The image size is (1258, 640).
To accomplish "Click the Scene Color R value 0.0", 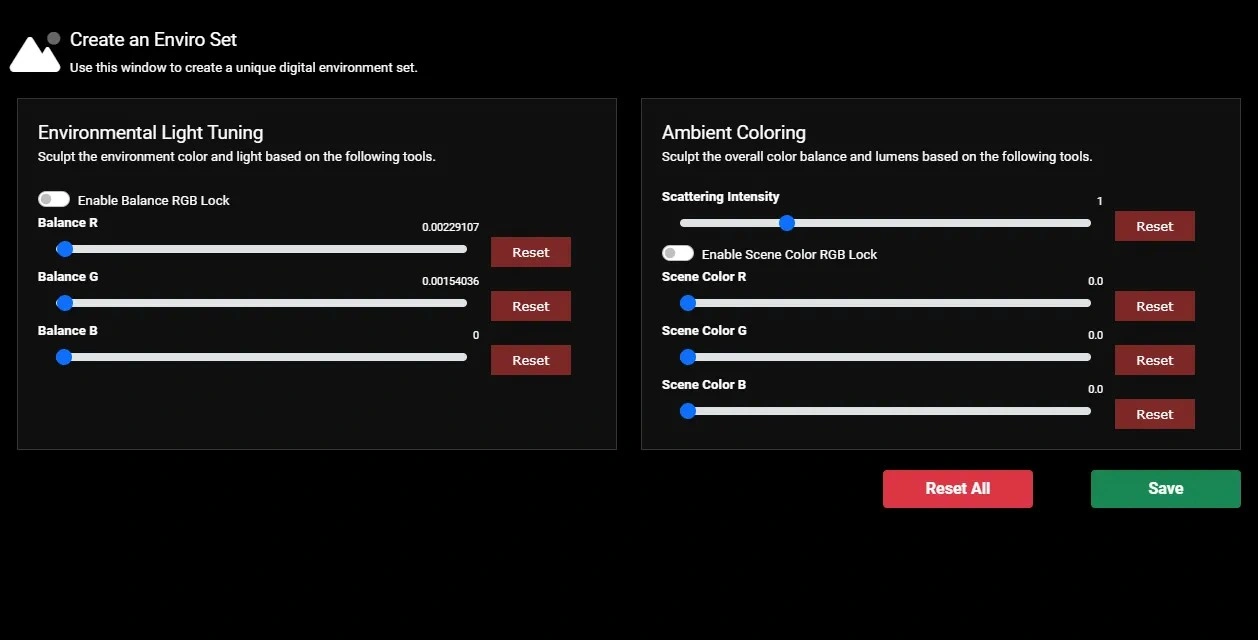I will 1096,281.
